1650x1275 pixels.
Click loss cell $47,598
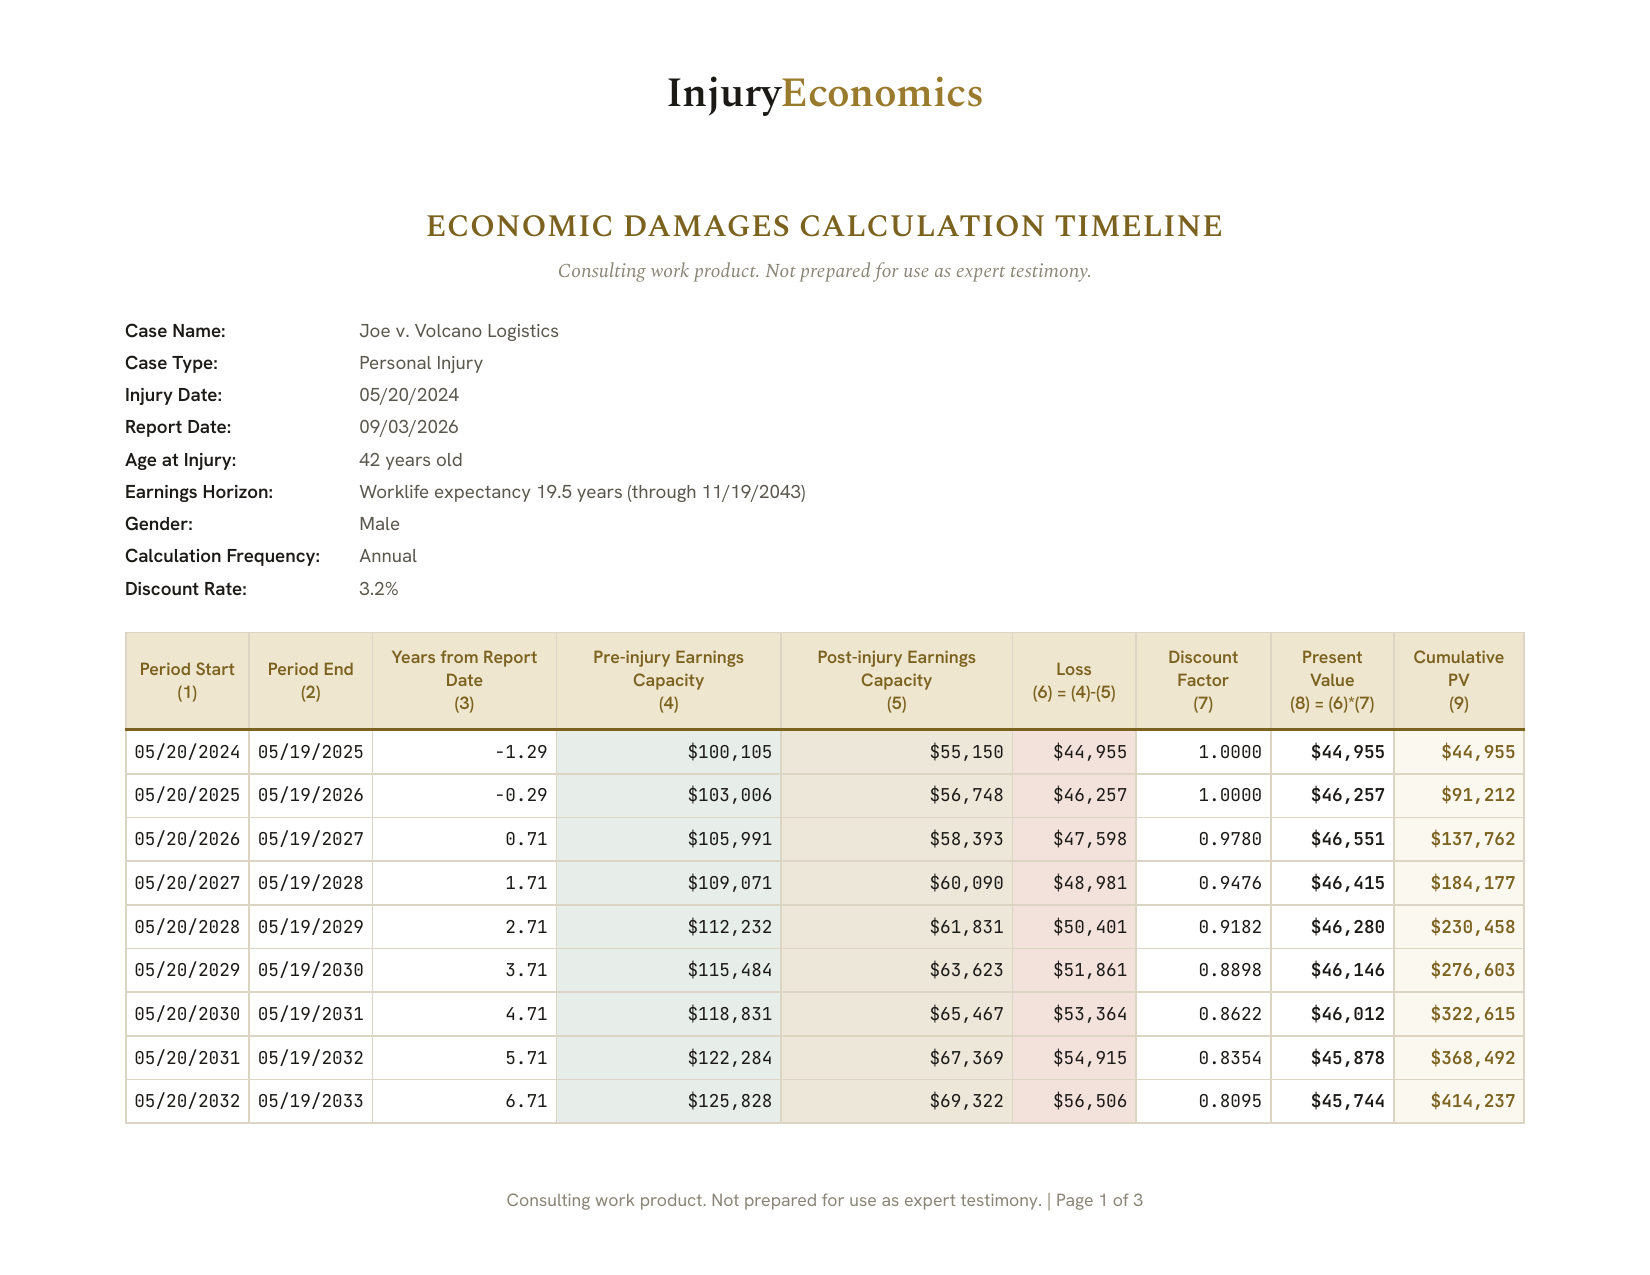tap(1074, 839)
